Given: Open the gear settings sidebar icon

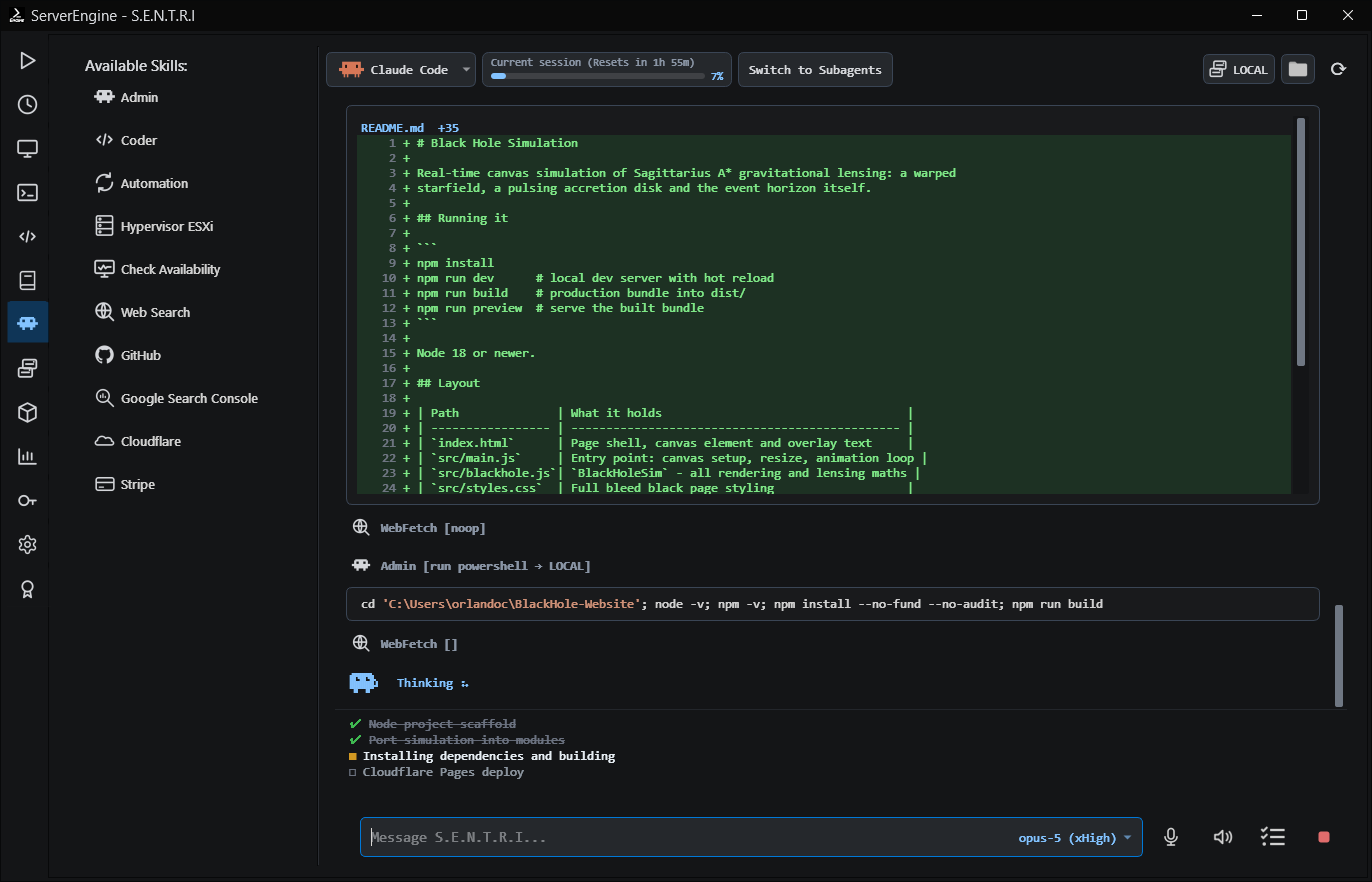Looking at the screenshot, I should tap(28, 545).
